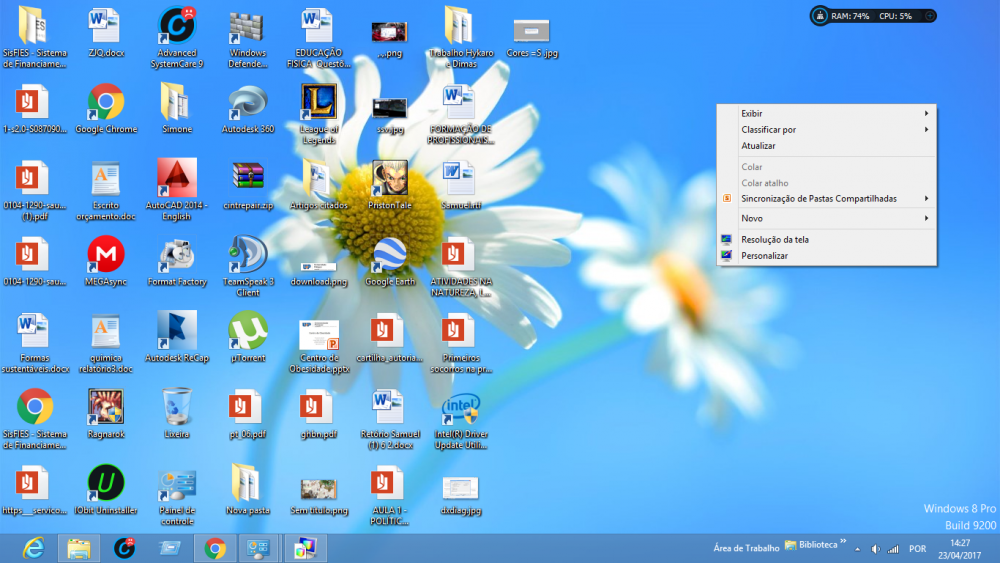Screen dimensions: 1000x563
Task: Select Personalizar from the context menu
Action: click(764, 256)
